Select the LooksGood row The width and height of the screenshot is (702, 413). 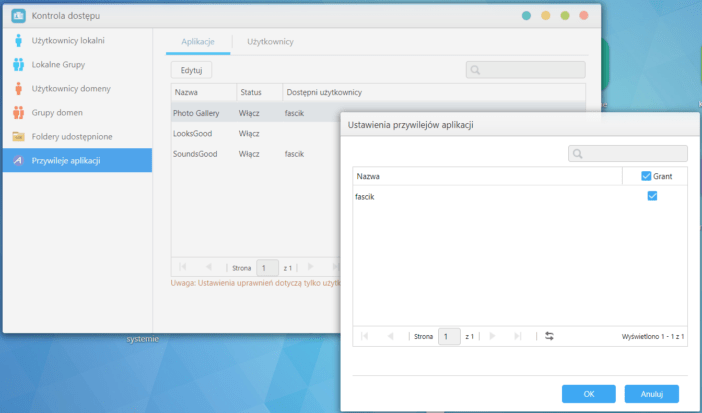[x=256, y=133]
